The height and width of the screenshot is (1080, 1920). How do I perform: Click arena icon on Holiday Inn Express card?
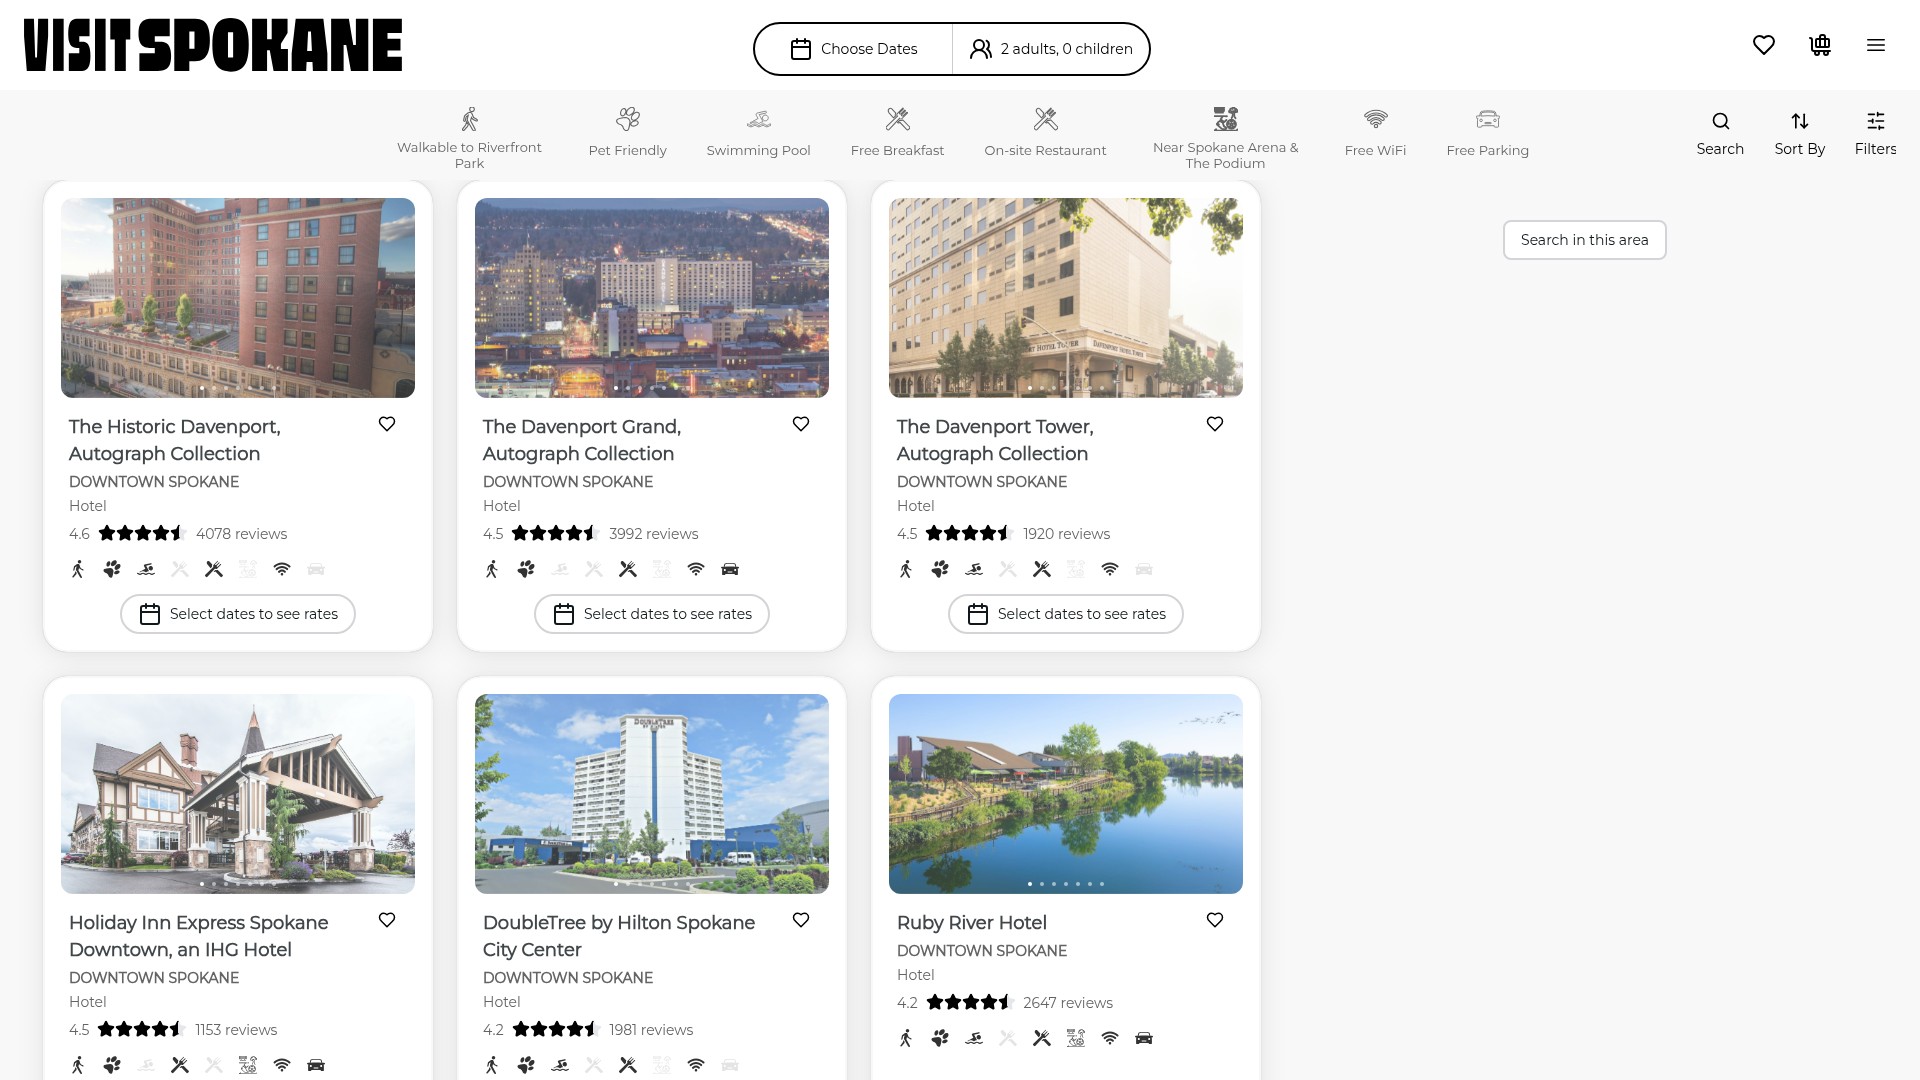point(248,1065)
